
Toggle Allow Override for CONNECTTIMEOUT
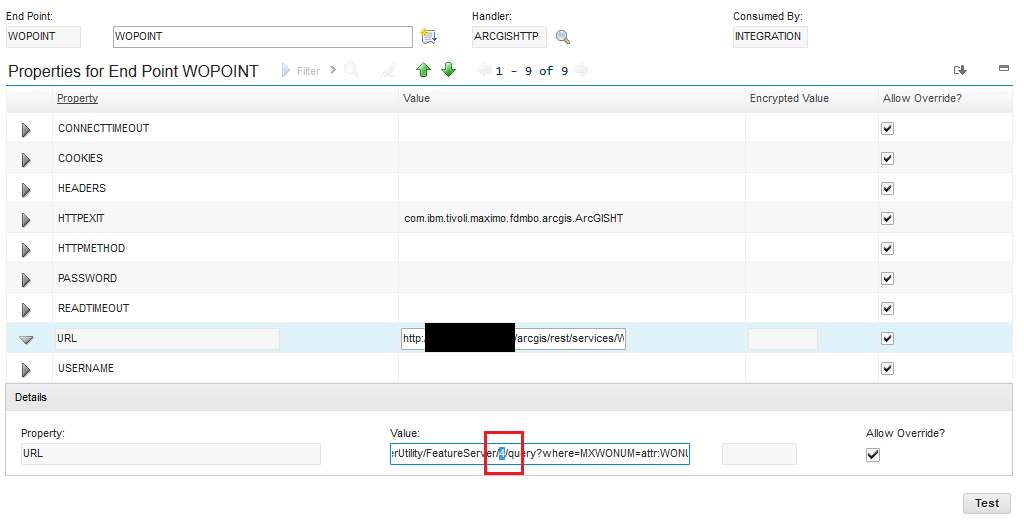tap(887, 129)
